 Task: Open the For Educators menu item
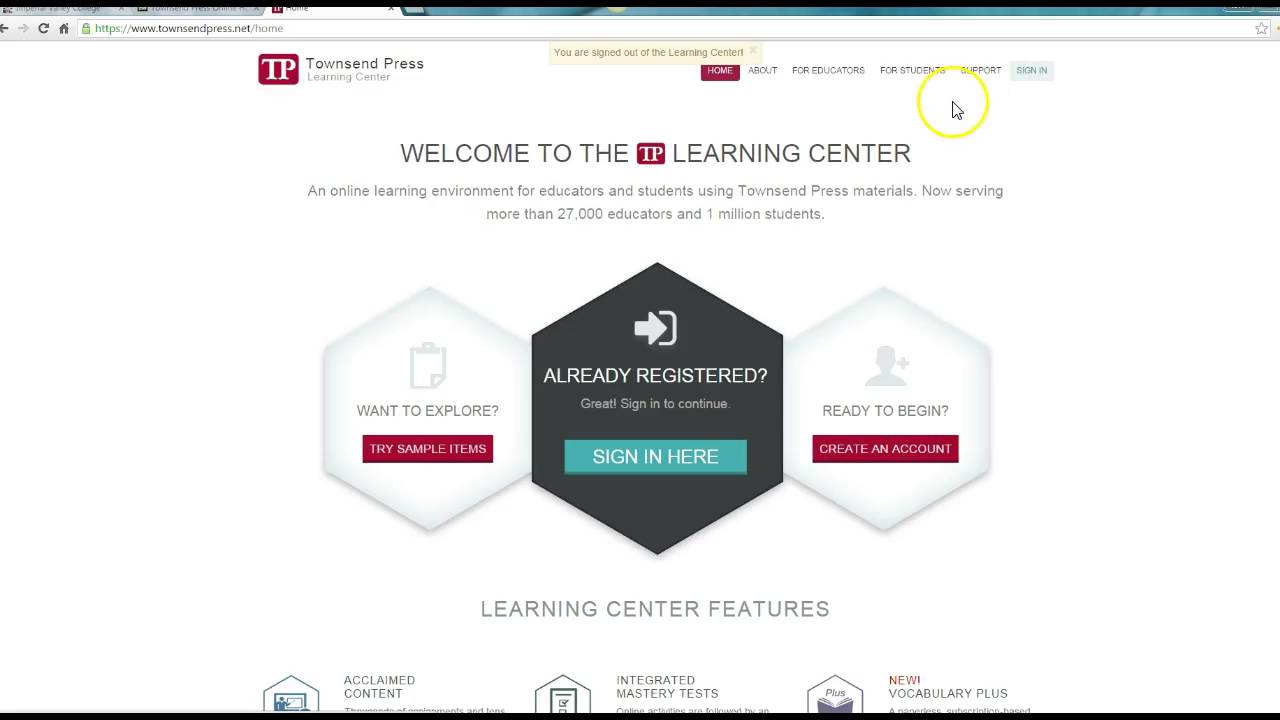point(828,71)
